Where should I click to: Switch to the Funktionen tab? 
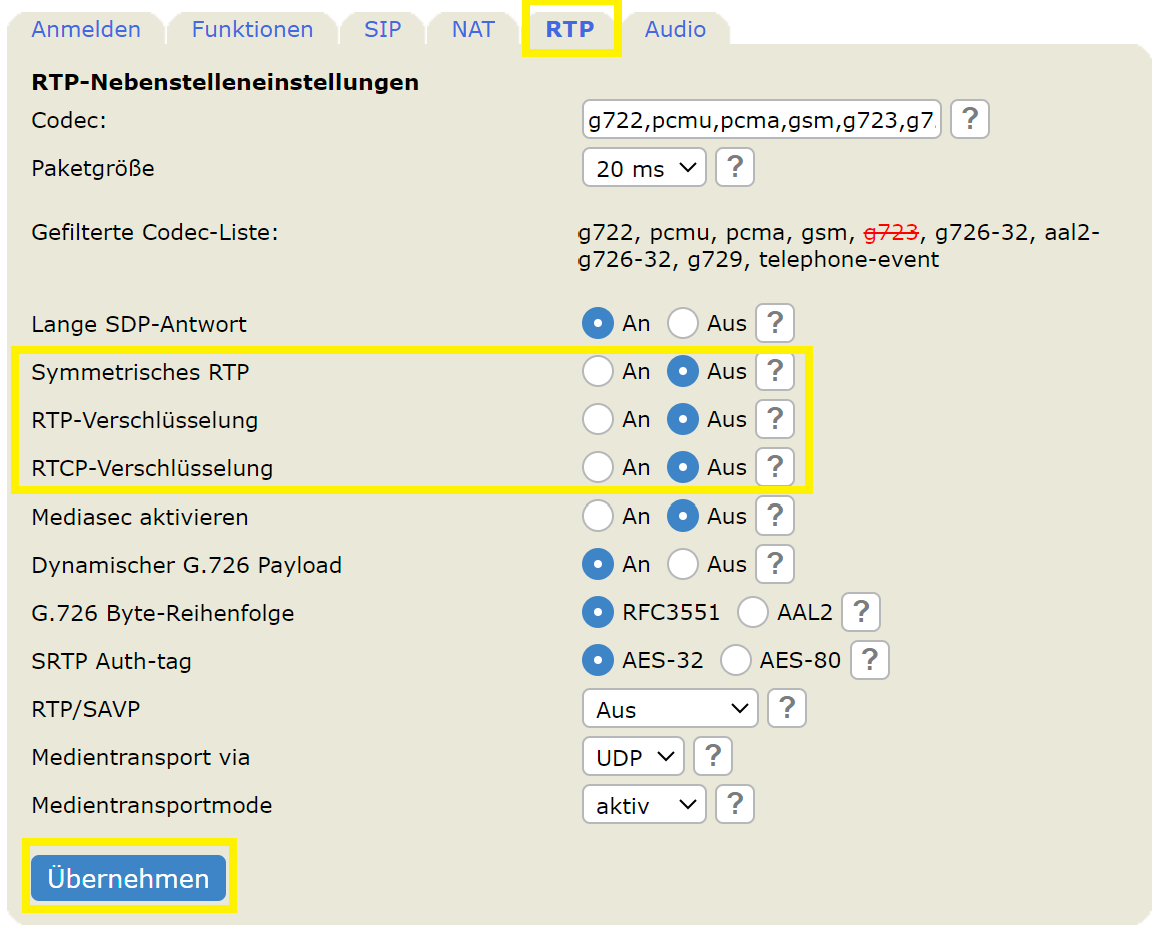point(252,29)
